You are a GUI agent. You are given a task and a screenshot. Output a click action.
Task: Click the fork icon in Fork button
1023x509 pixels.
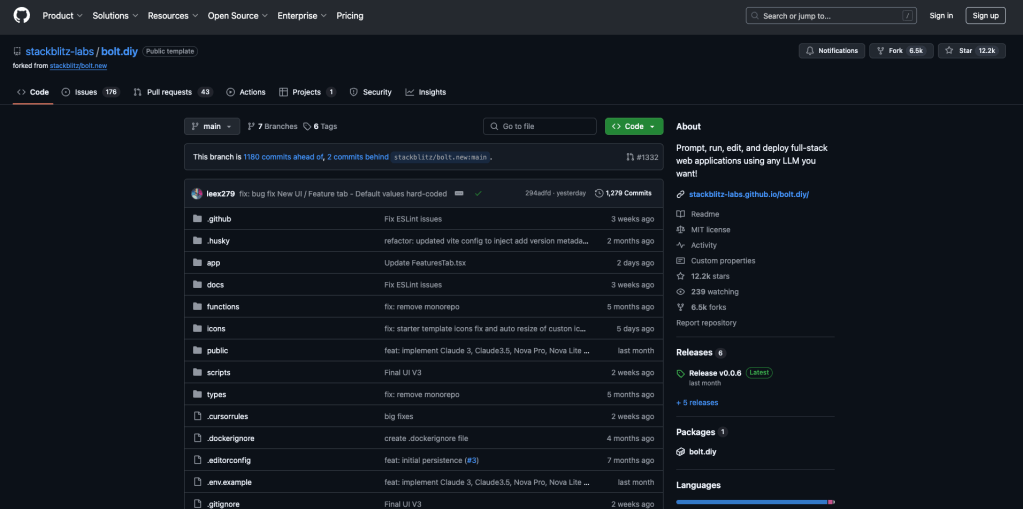point(880,51)
